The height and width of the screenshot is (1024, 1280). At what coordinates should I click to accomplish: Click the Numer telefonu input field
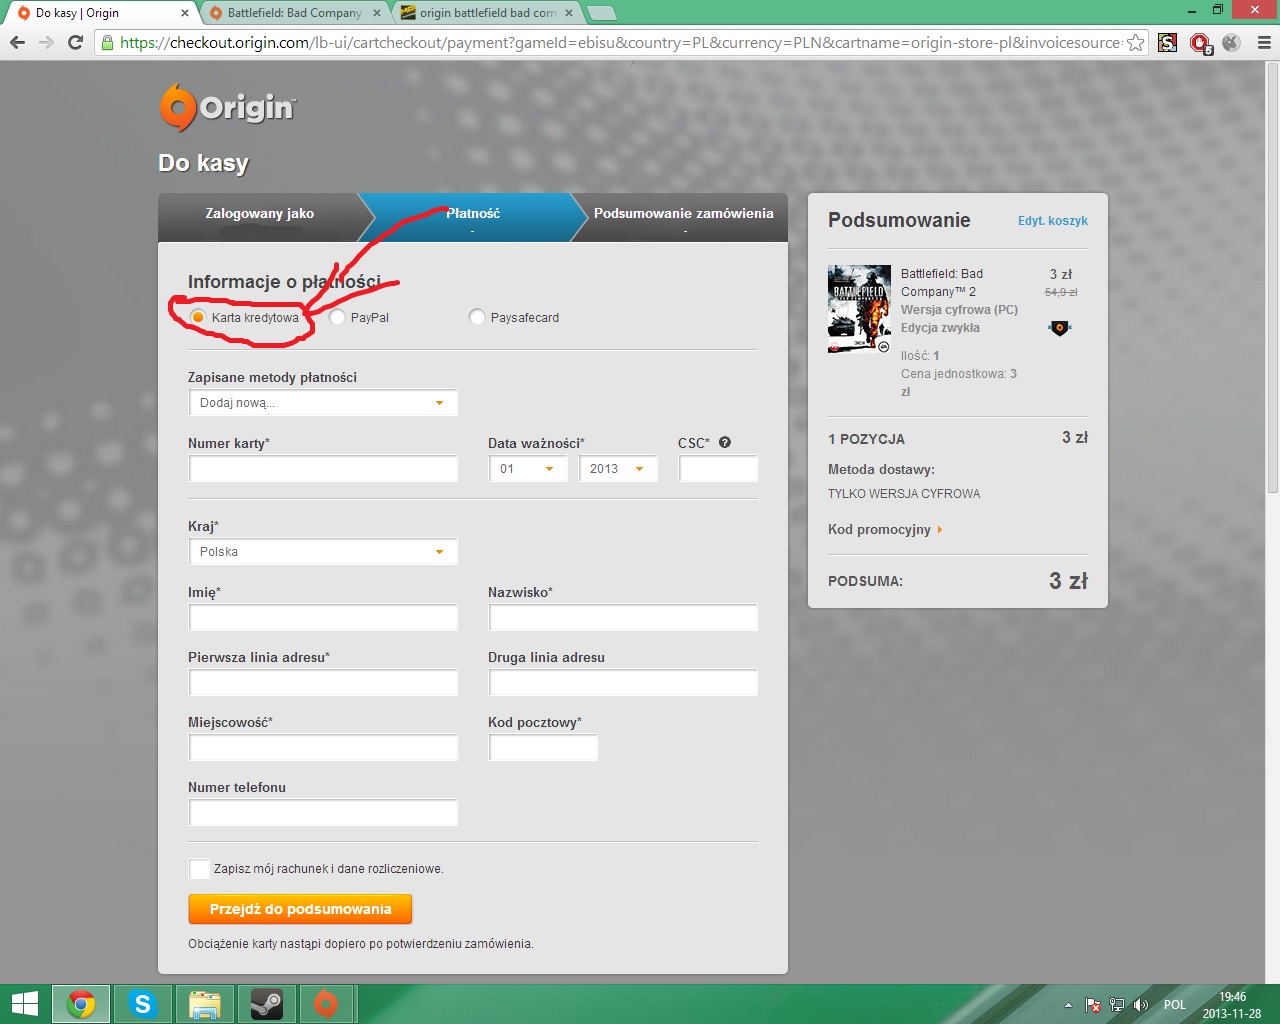pyautogui.click(x=323, y=813)
